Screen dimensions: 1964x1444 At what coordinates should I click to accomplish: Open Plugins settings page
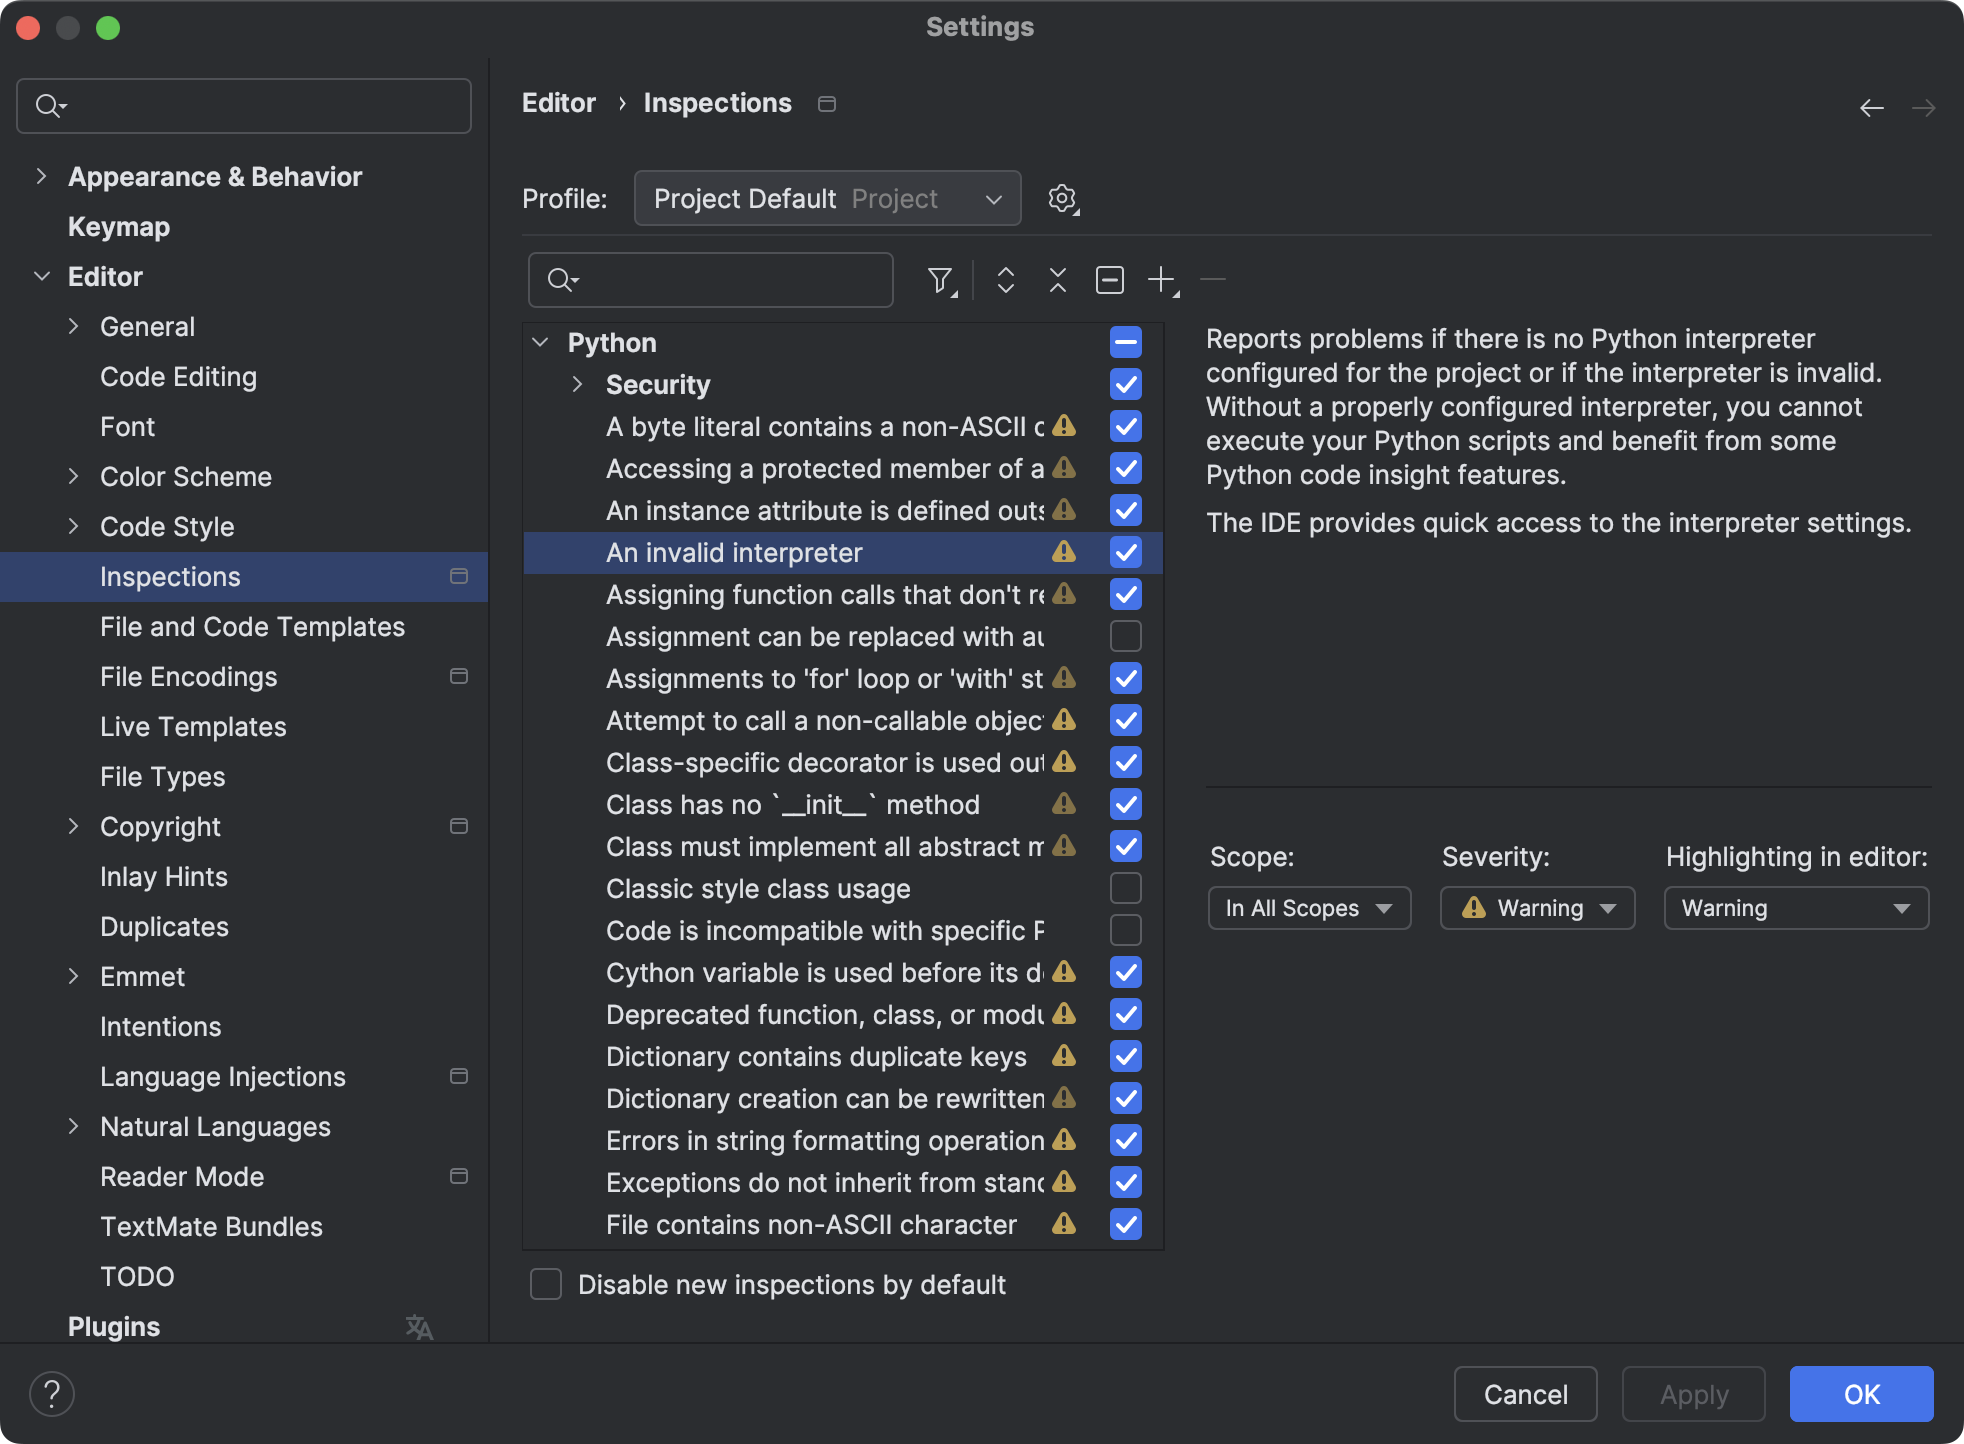click(114, 1326)
